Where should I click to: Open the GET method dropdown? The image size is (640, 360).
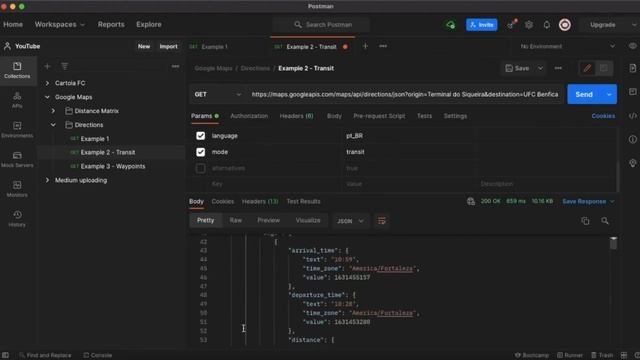tap(218, 95)
